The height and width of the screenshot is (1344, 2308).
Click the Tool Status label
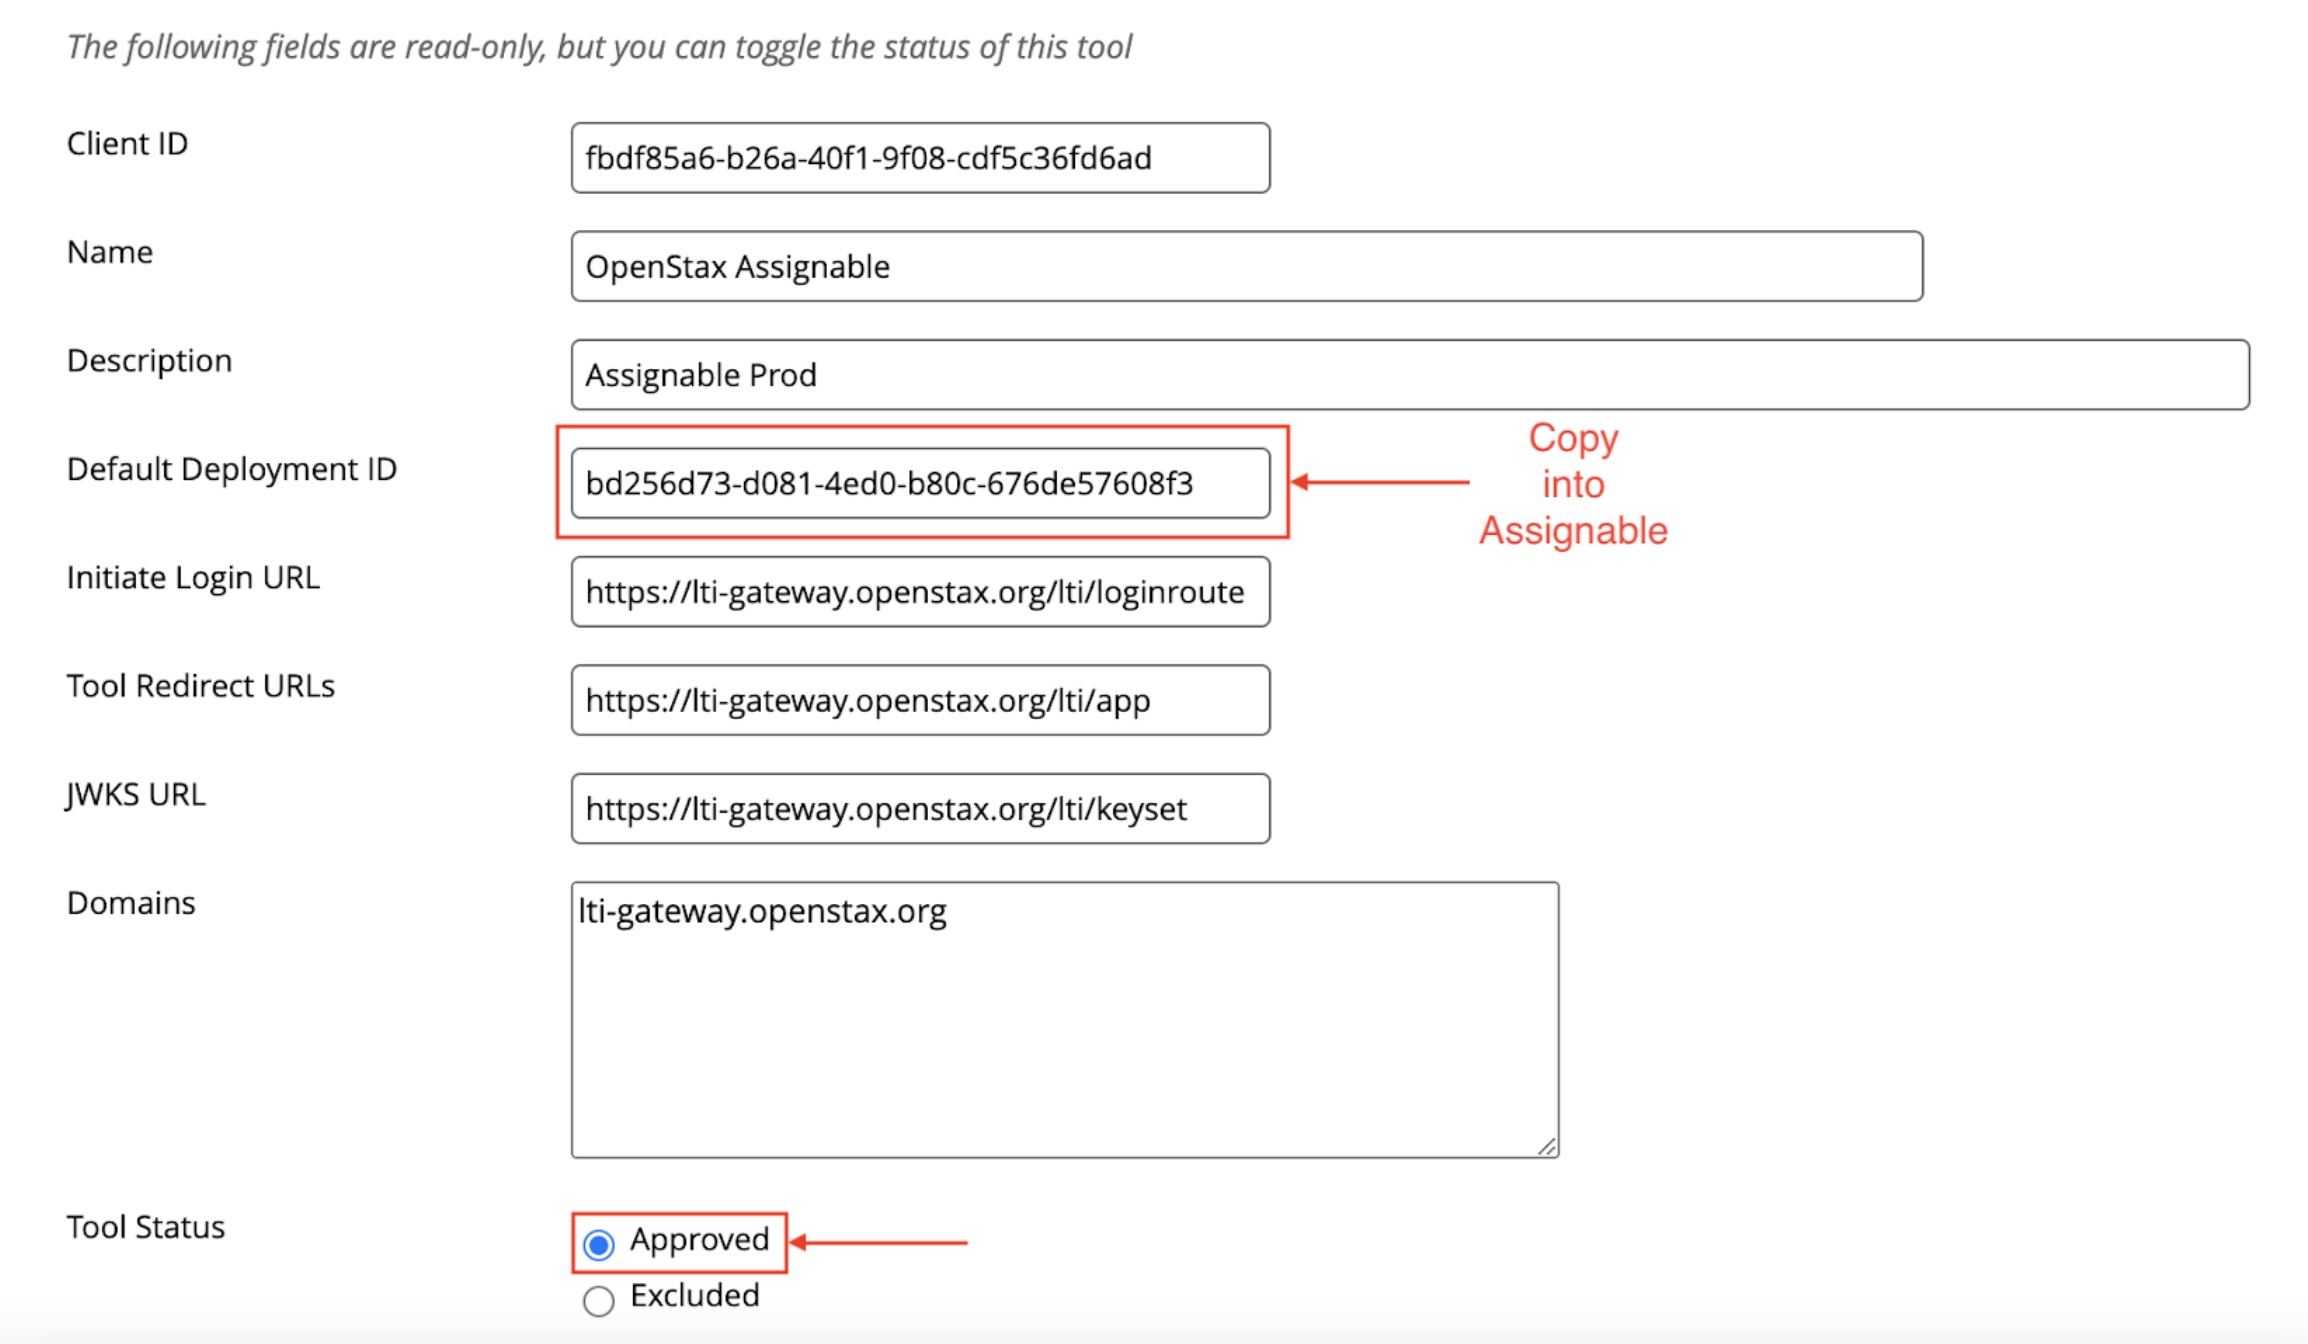tap(145, 1226)
